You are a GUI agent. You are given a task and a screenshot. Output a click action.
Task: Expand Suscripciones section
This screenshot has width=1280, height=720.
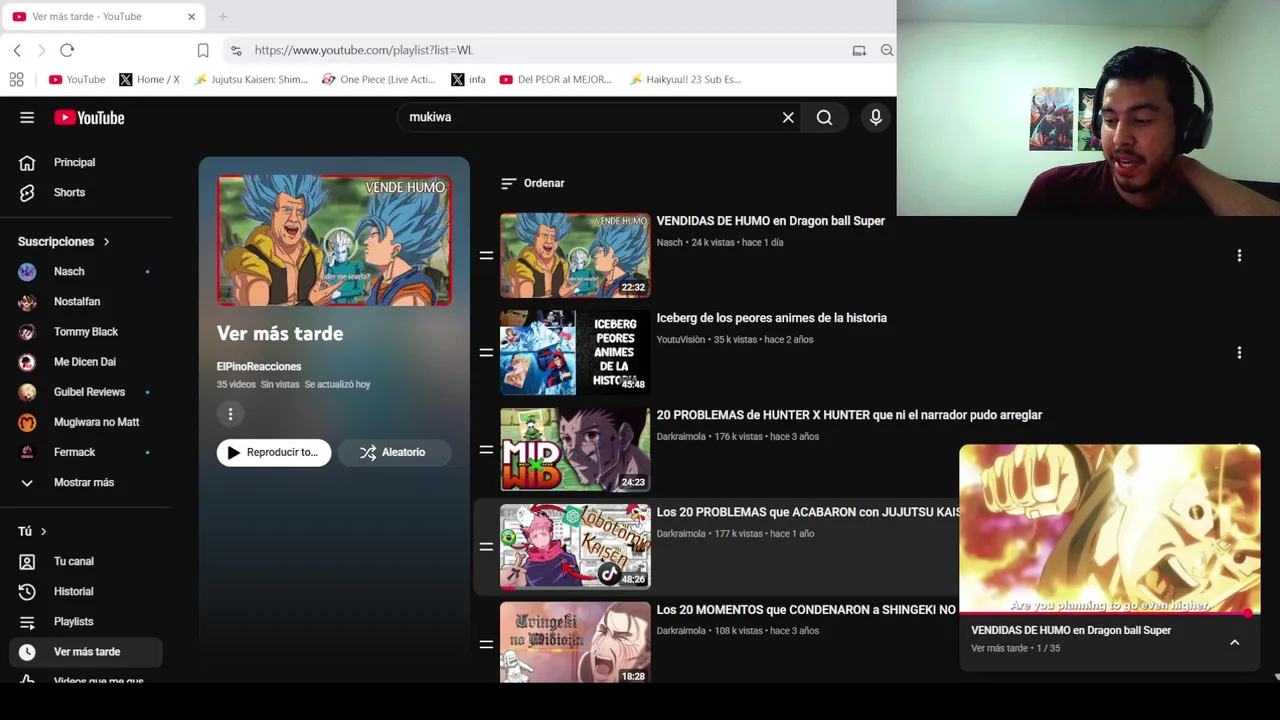[64, 241]
